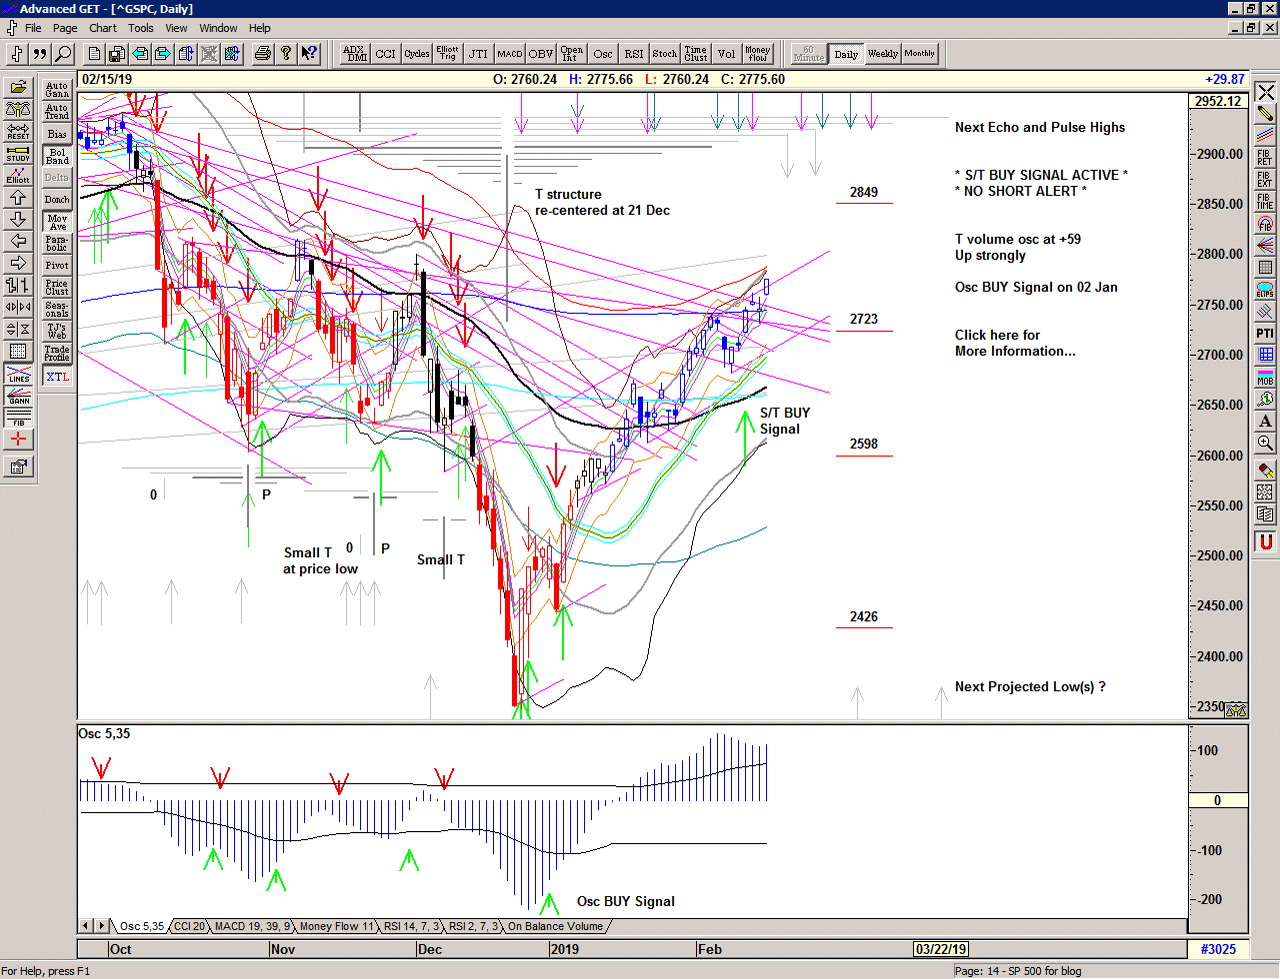1280x979 pixels.
Task: Select the FIB RET icon on the right toolbar
Action: pyautogui.click(x=1263, y=158)
